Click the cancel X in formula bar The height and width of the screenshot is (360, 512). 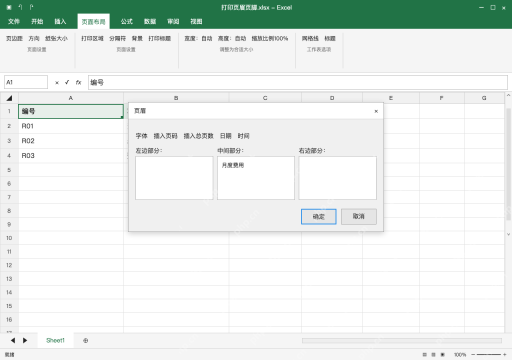click(x=57, y=82)
